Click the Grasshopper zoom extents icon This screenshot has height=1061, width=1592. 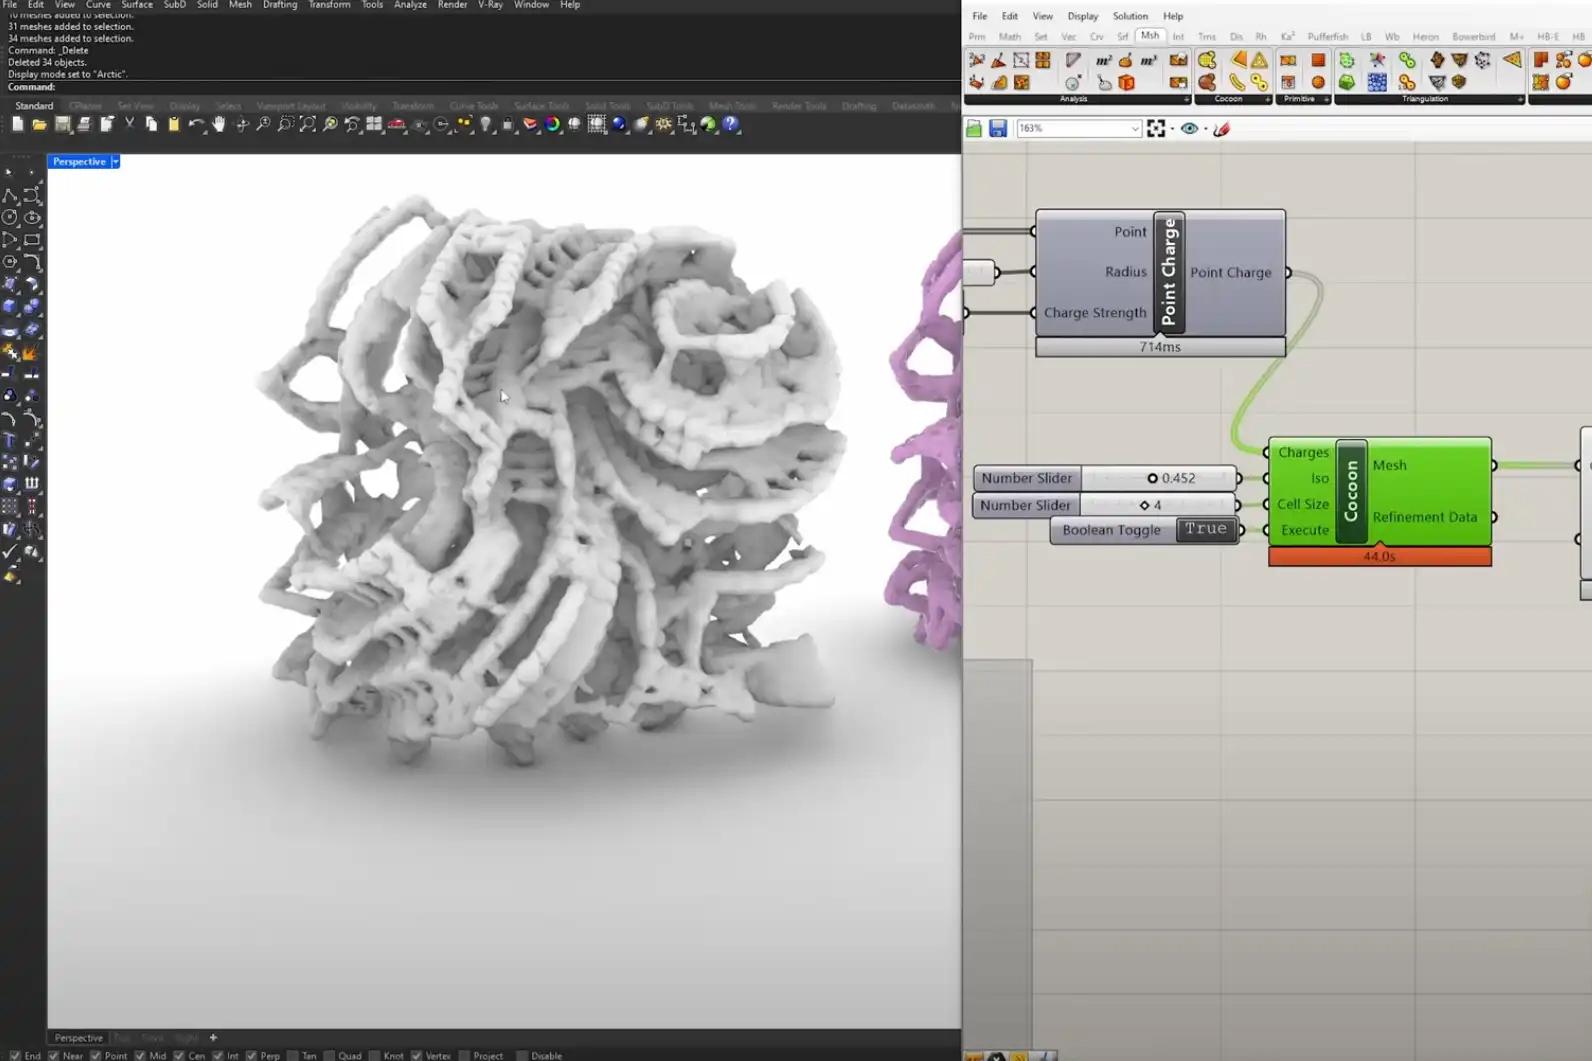pos(1156,129)
